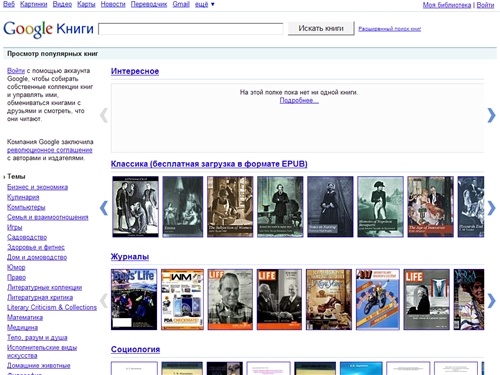Select the Домашние животные topic
Viewport: 500px width, 375px height.
(39, 366)
